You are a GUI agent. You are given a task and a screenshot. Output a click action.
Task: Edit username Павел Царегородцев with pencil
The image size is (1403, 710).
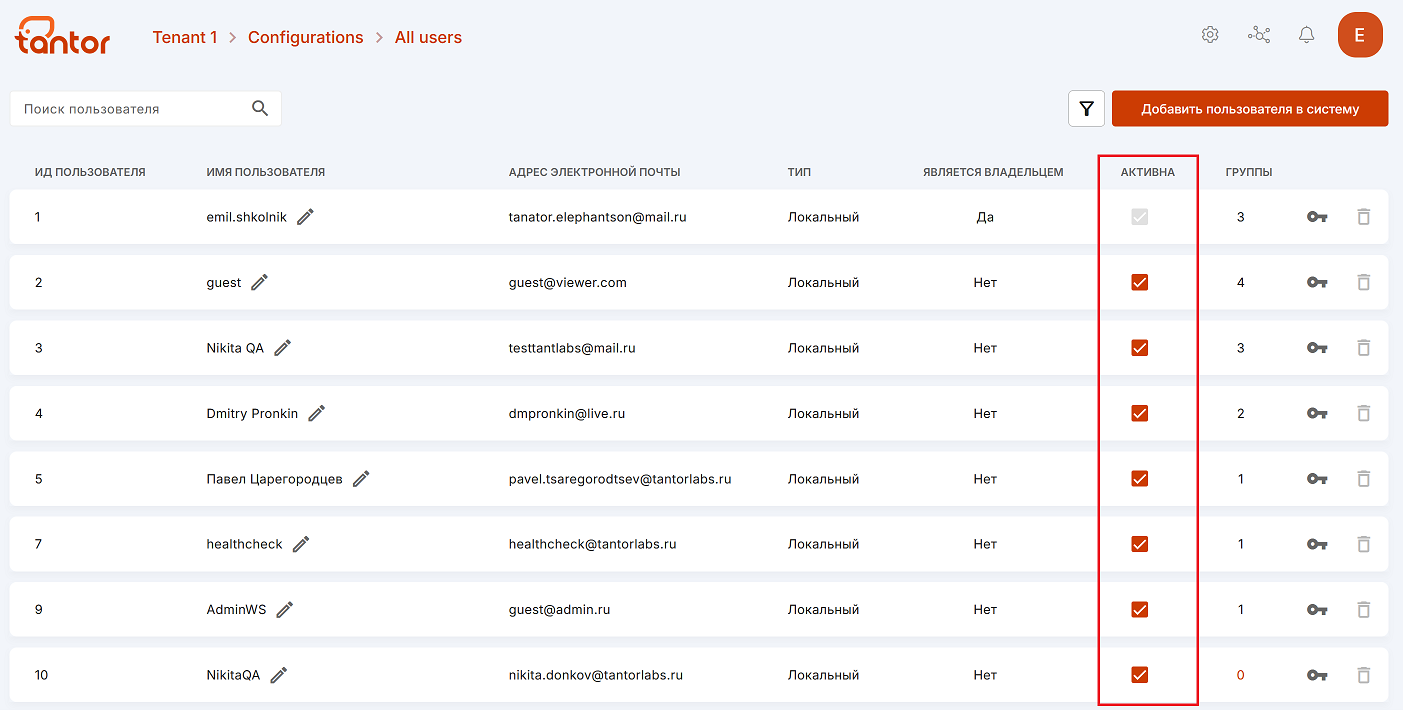361,479
